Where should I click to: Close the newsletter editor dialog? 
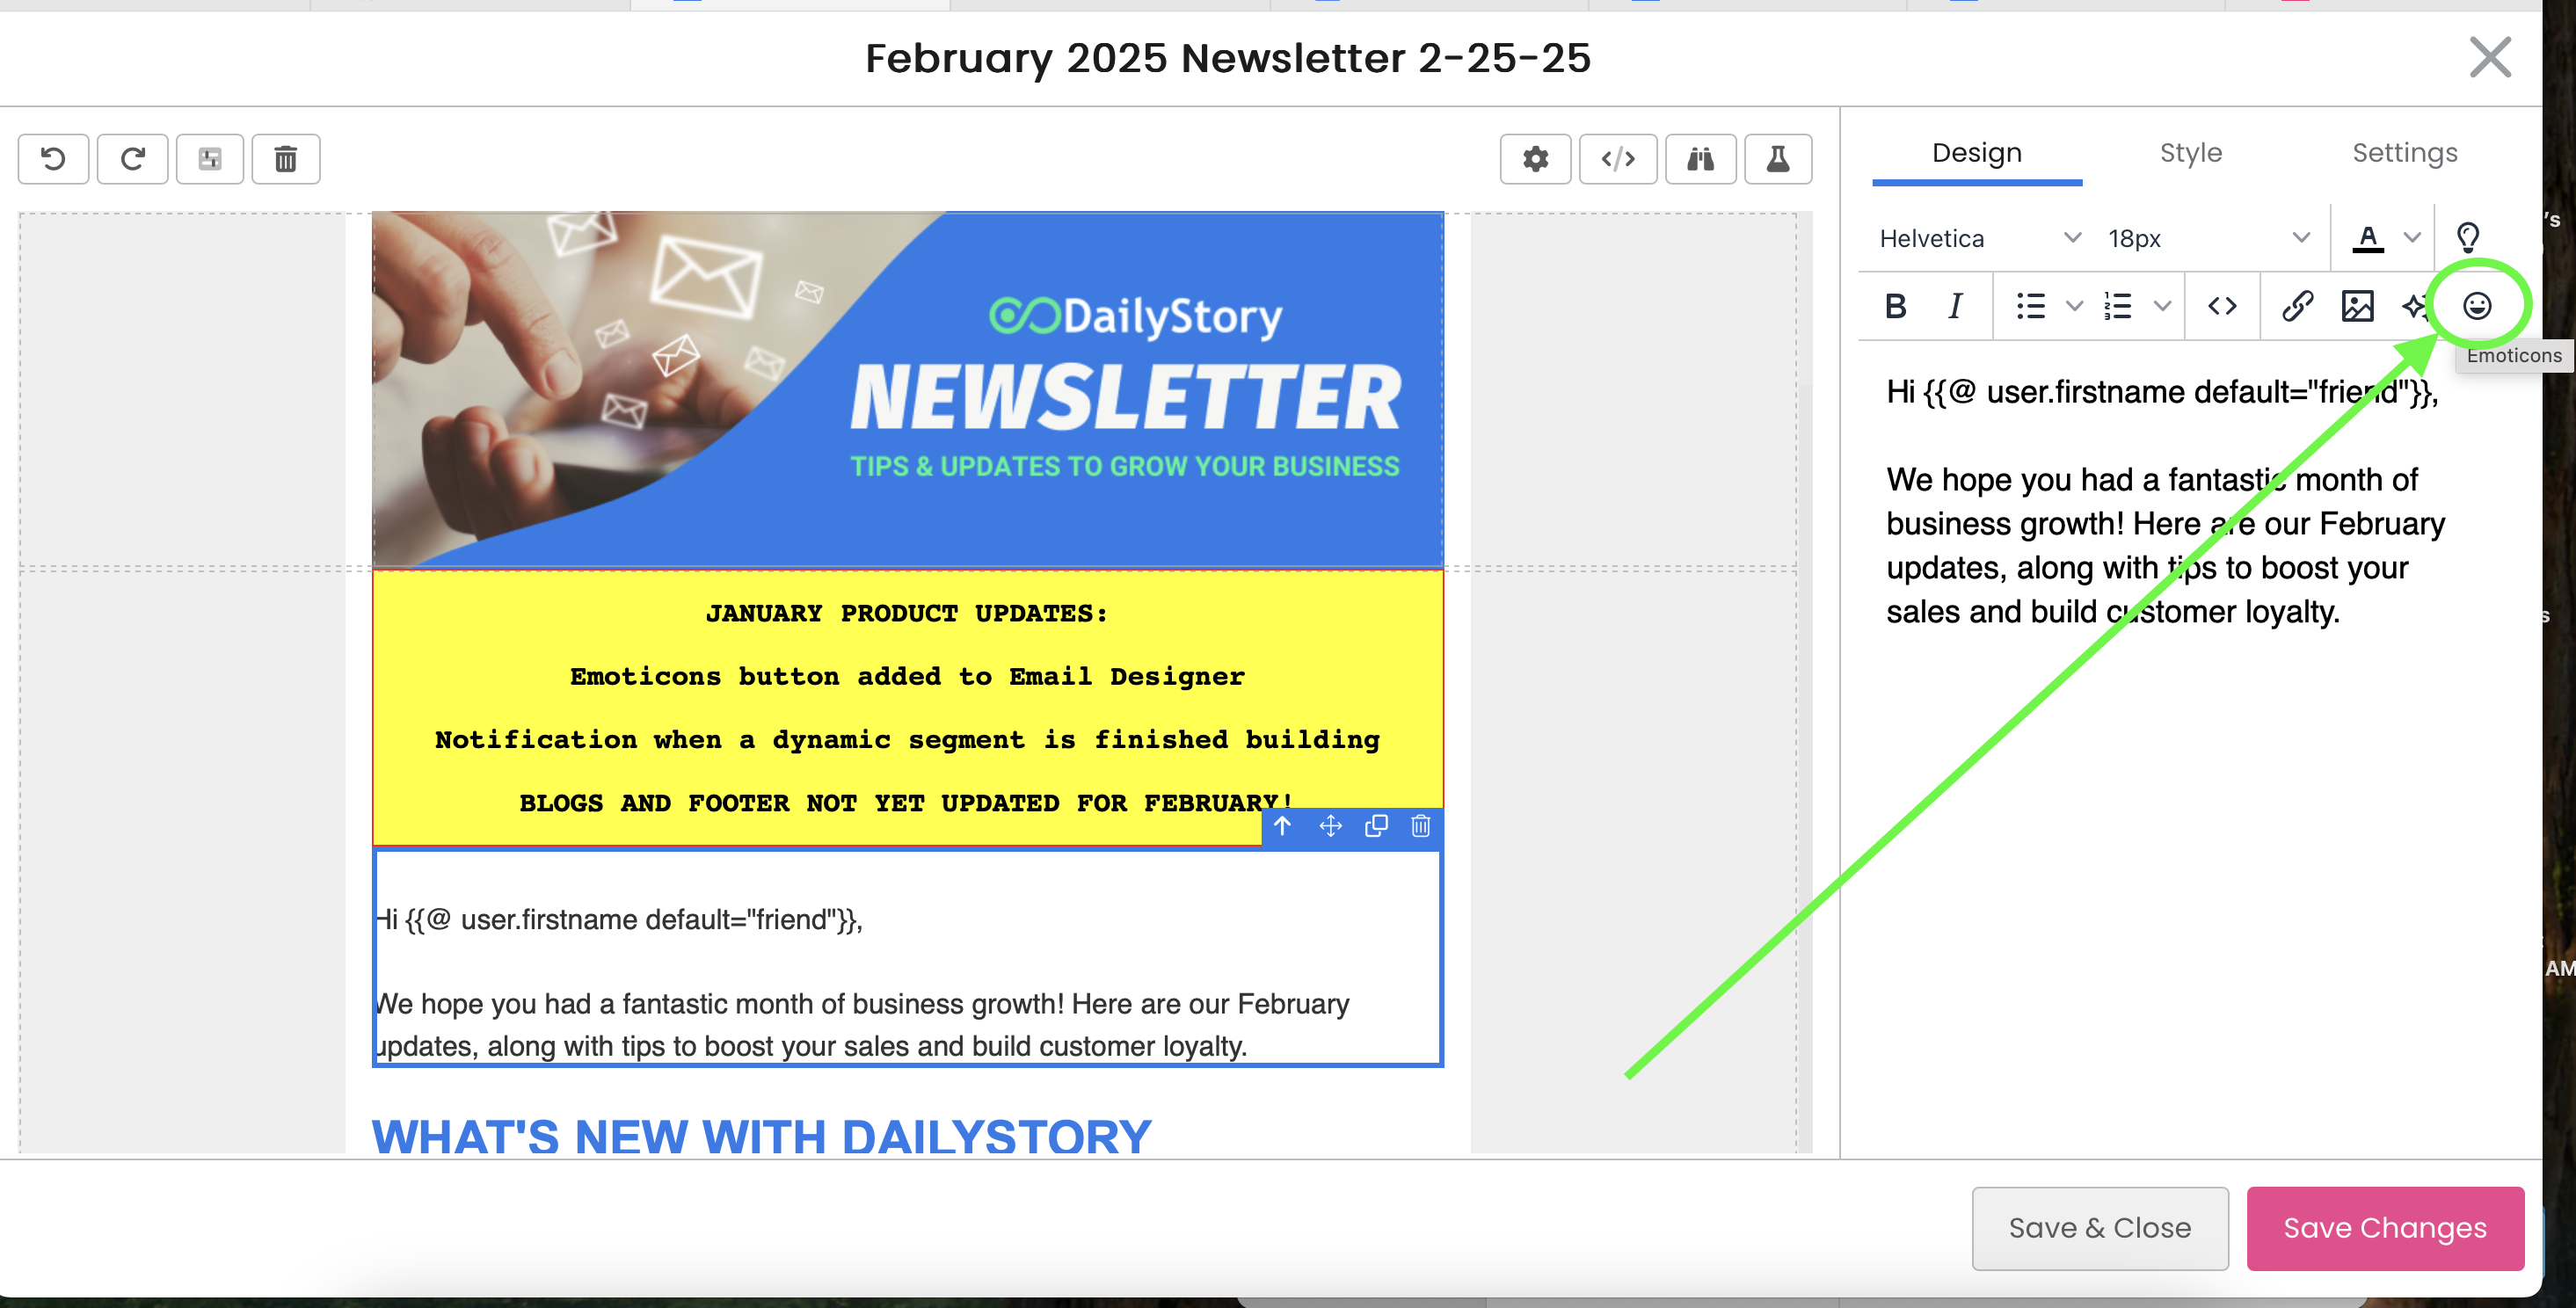pos(2490,57)
